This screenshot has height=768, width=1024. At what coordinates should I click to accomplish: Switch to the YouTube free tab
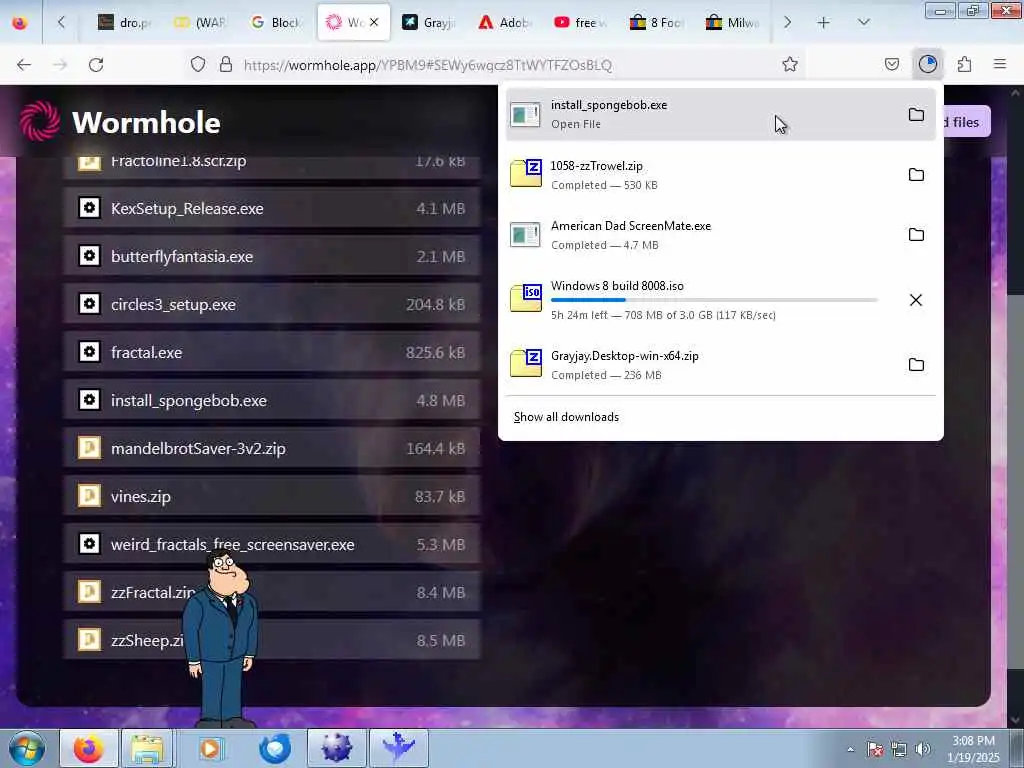[581, 22]
